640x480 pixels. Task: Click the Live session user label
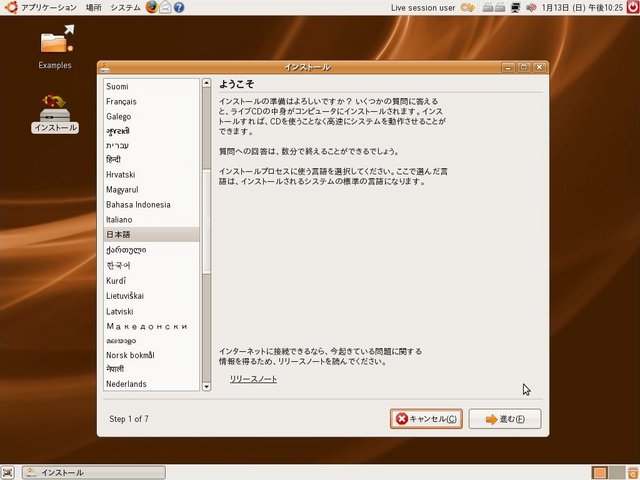(x=423, y=8)
